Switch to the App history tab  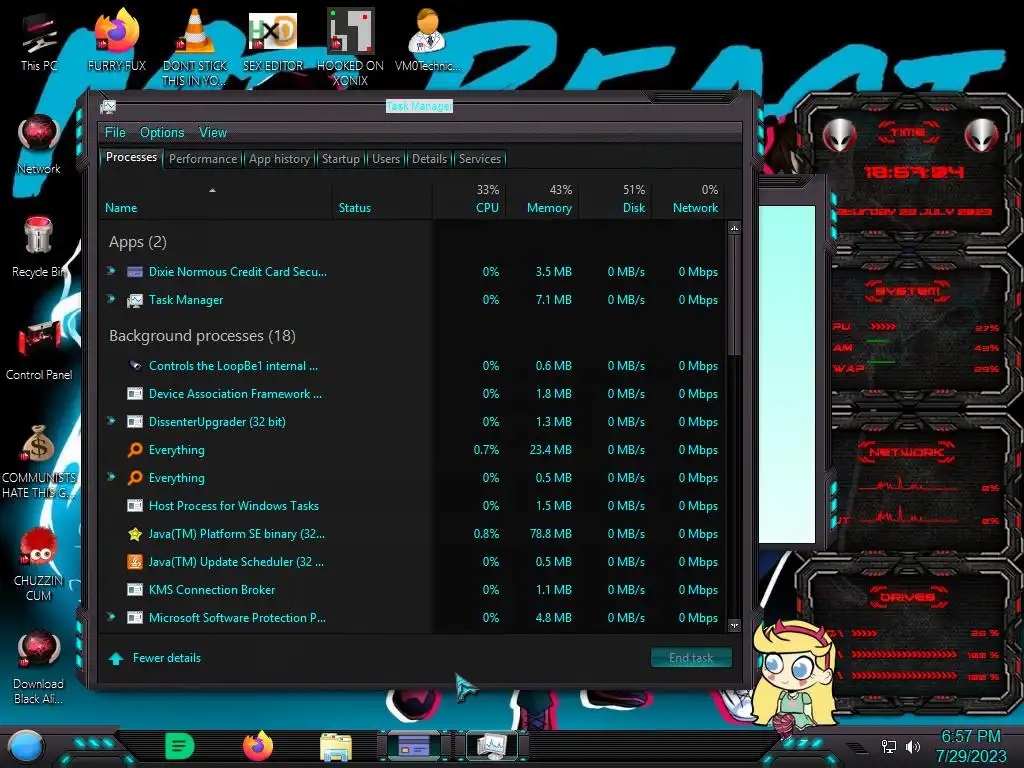[x=280, y=159]
